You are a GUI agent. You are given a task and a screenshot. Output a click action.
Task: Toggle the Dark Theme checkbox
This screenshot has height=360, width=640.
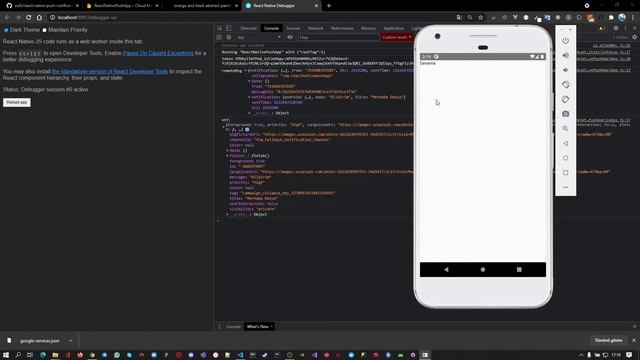[x=6, y=30]
